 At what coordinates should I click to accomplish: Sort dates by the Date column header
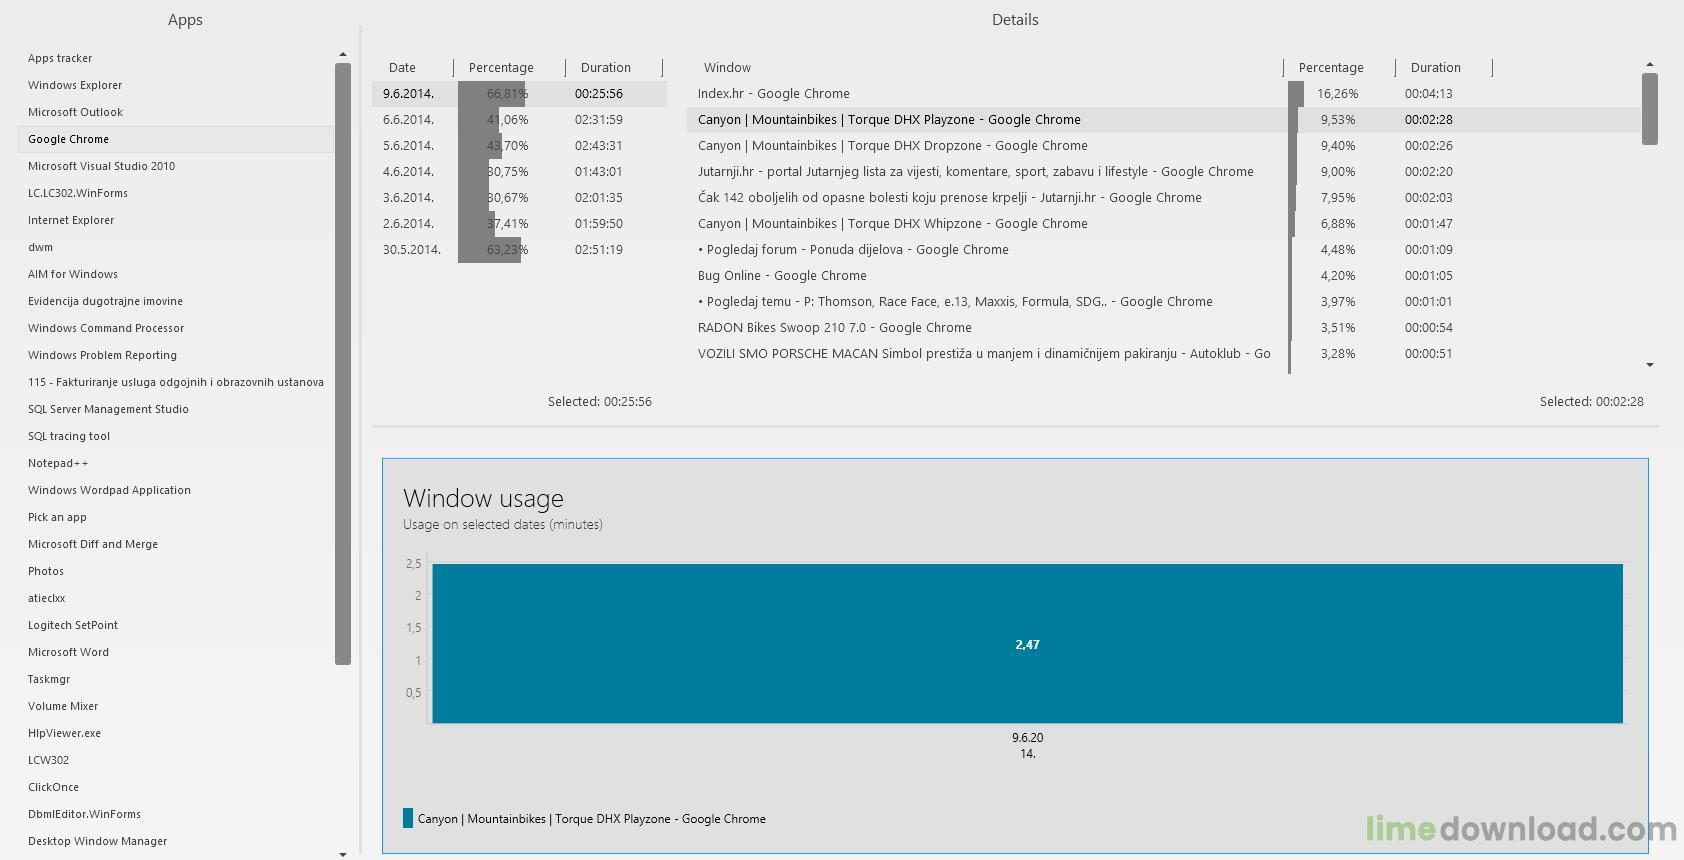pos(402,68)
